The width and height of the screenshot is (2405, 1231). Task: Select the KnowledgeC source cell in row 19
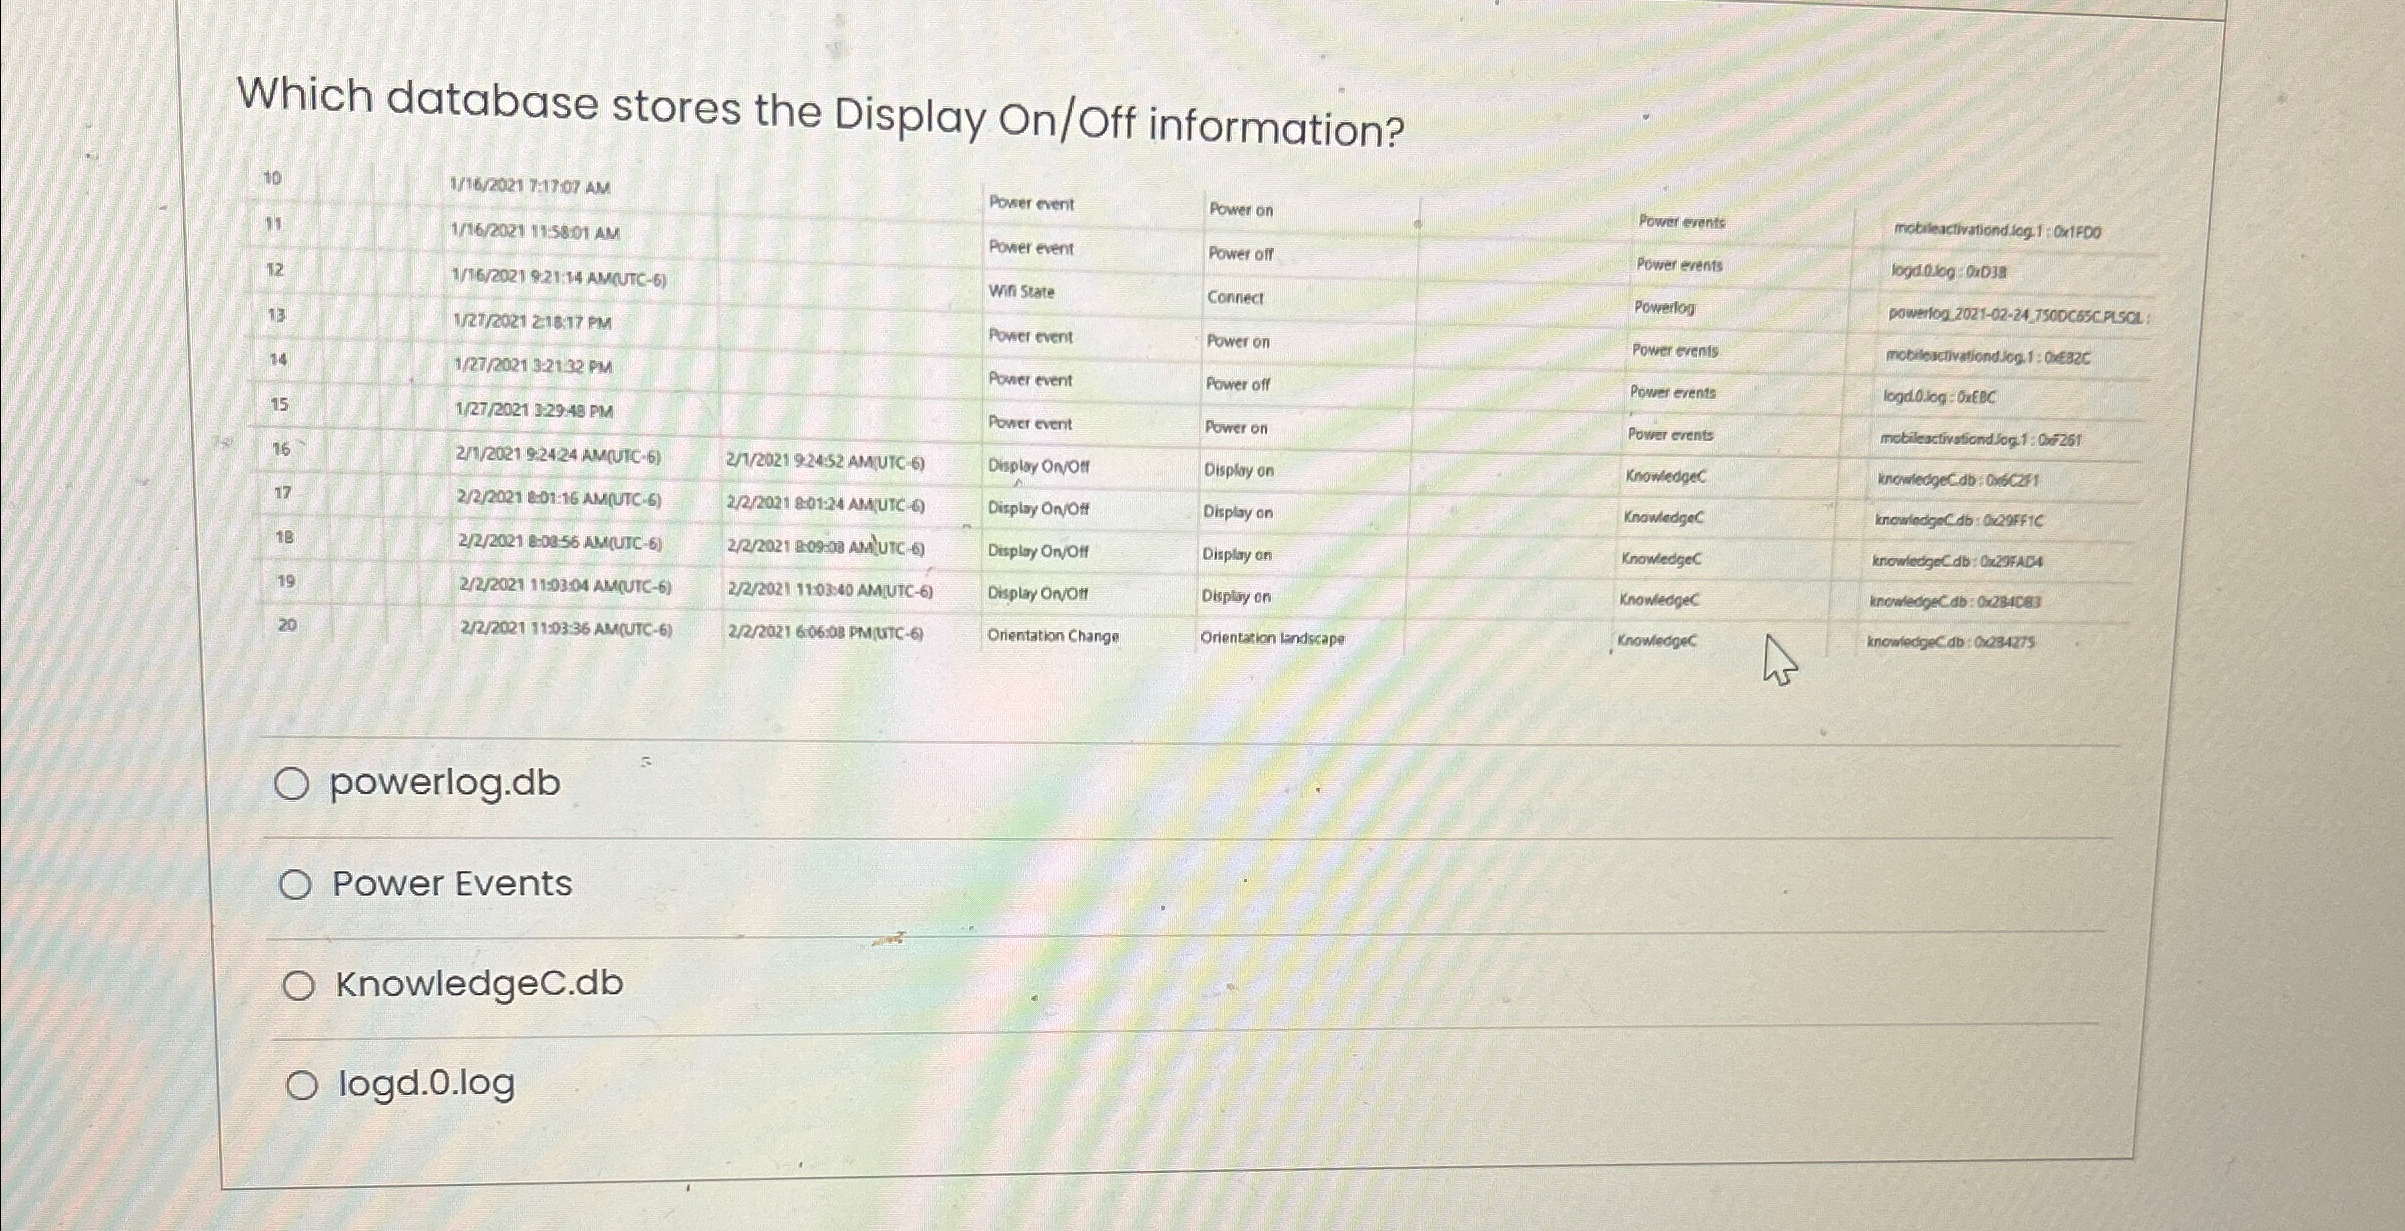click(x=1660, y=598)
